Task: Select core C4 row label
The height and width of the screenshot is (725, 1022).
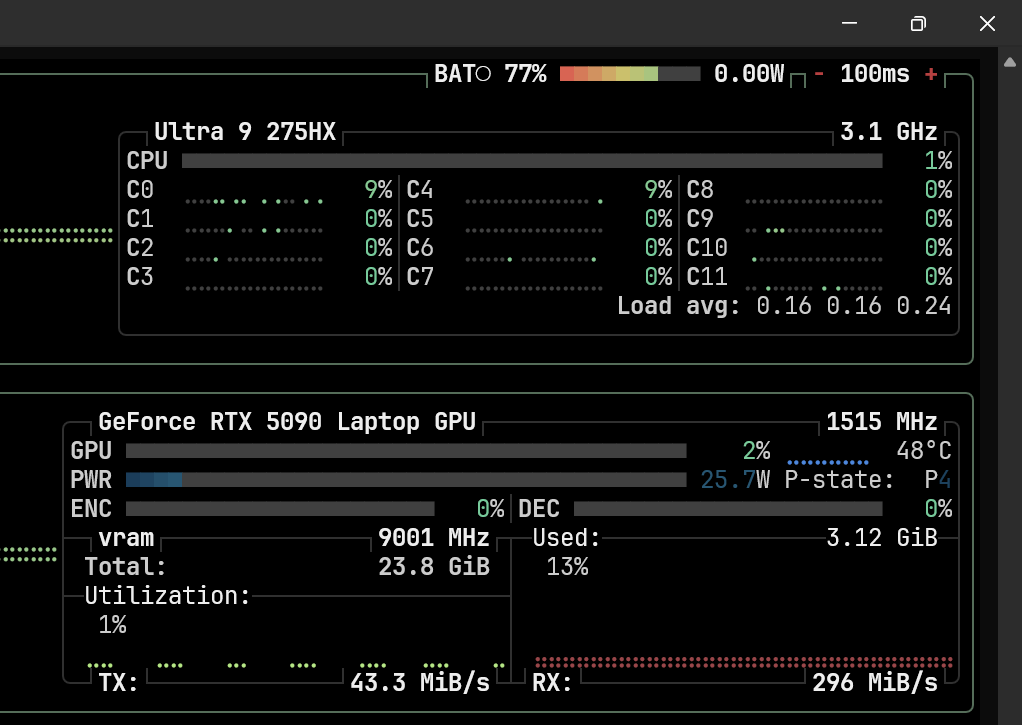Action: tap(420, 190)
